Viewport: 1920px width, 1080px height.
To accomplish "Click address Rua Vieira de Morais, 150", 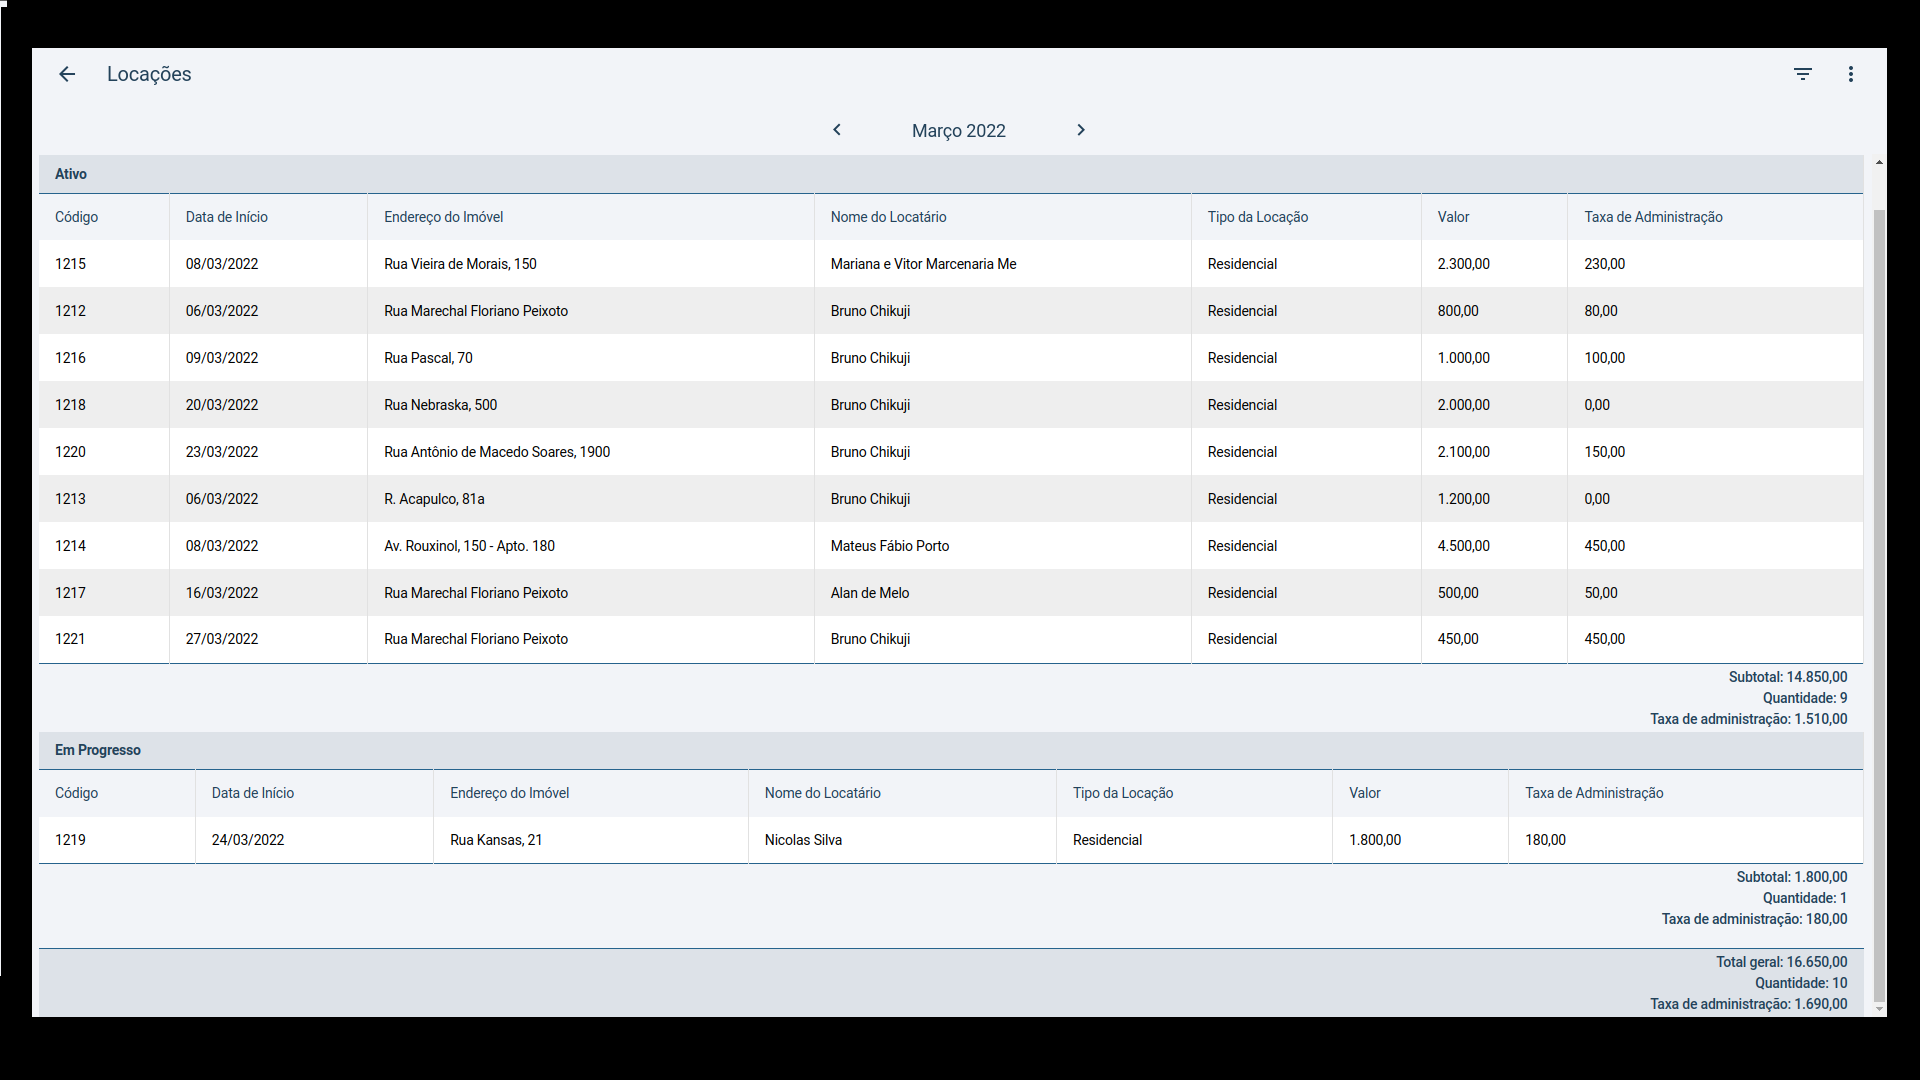I will pos(460,264).
